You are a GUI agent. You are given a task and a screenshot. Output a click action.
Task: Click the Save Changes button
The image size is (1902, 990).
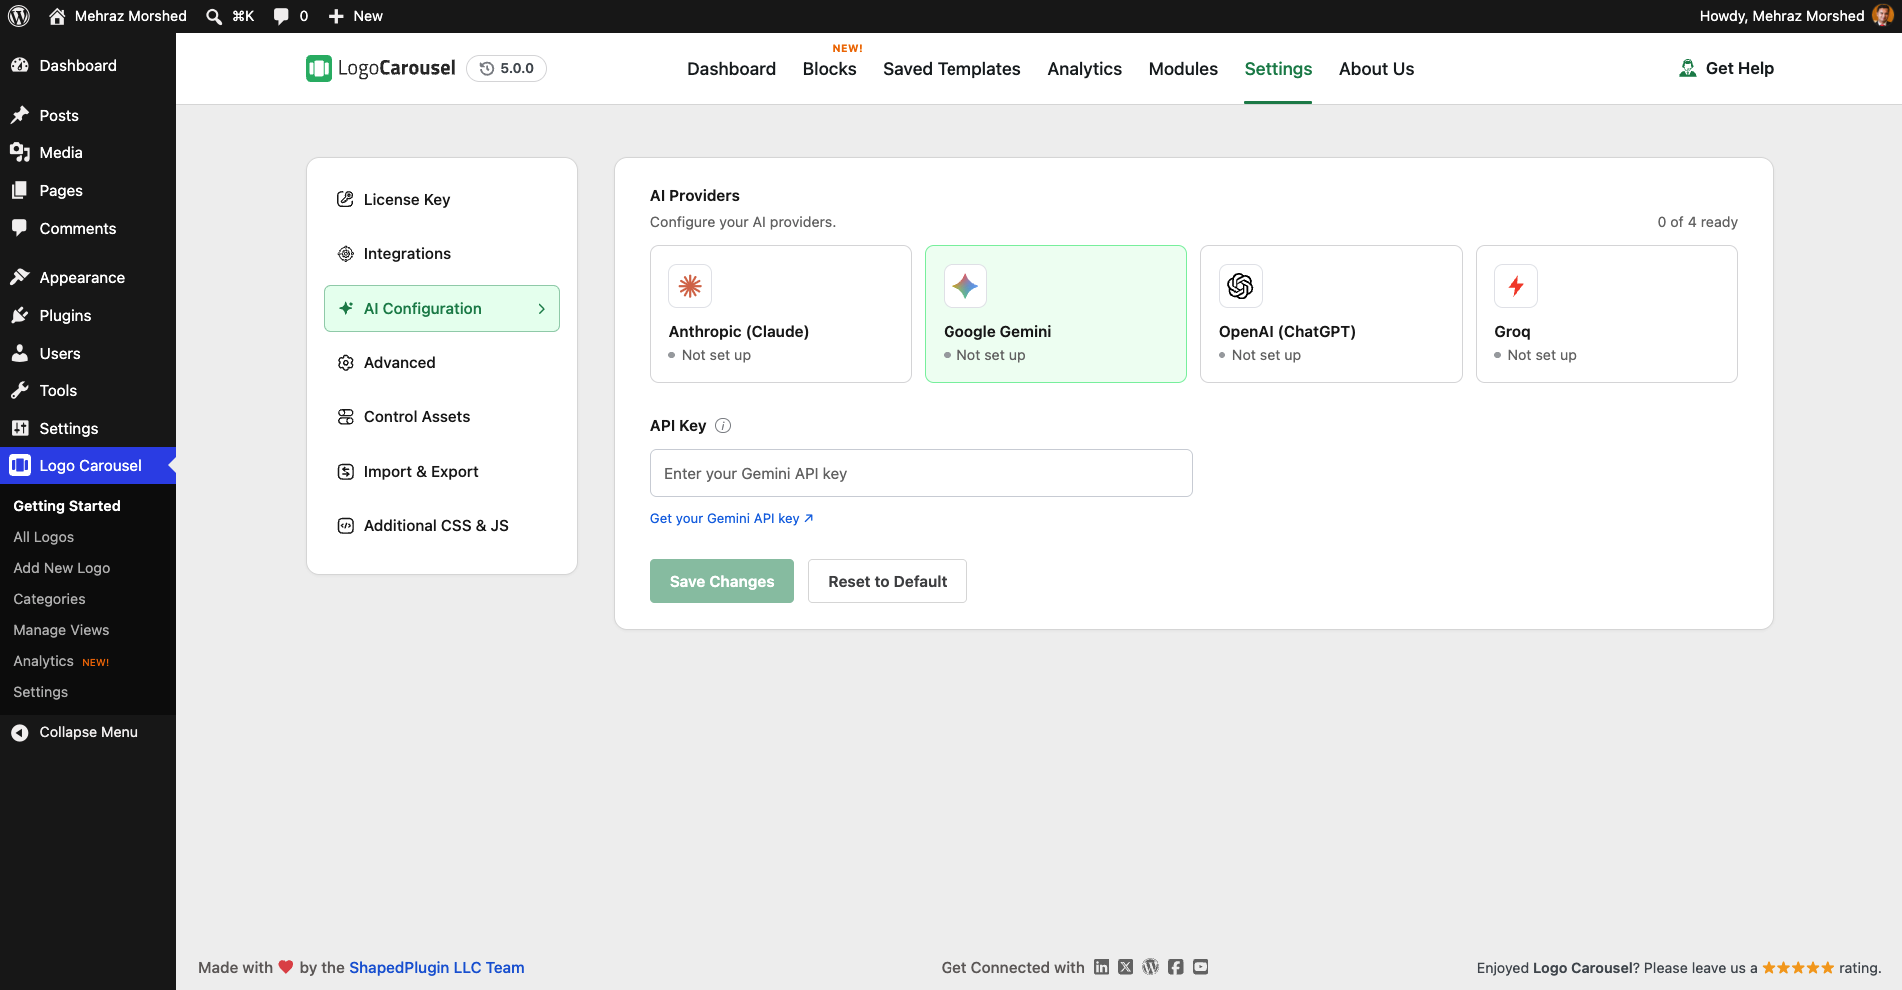pos(722,581)
